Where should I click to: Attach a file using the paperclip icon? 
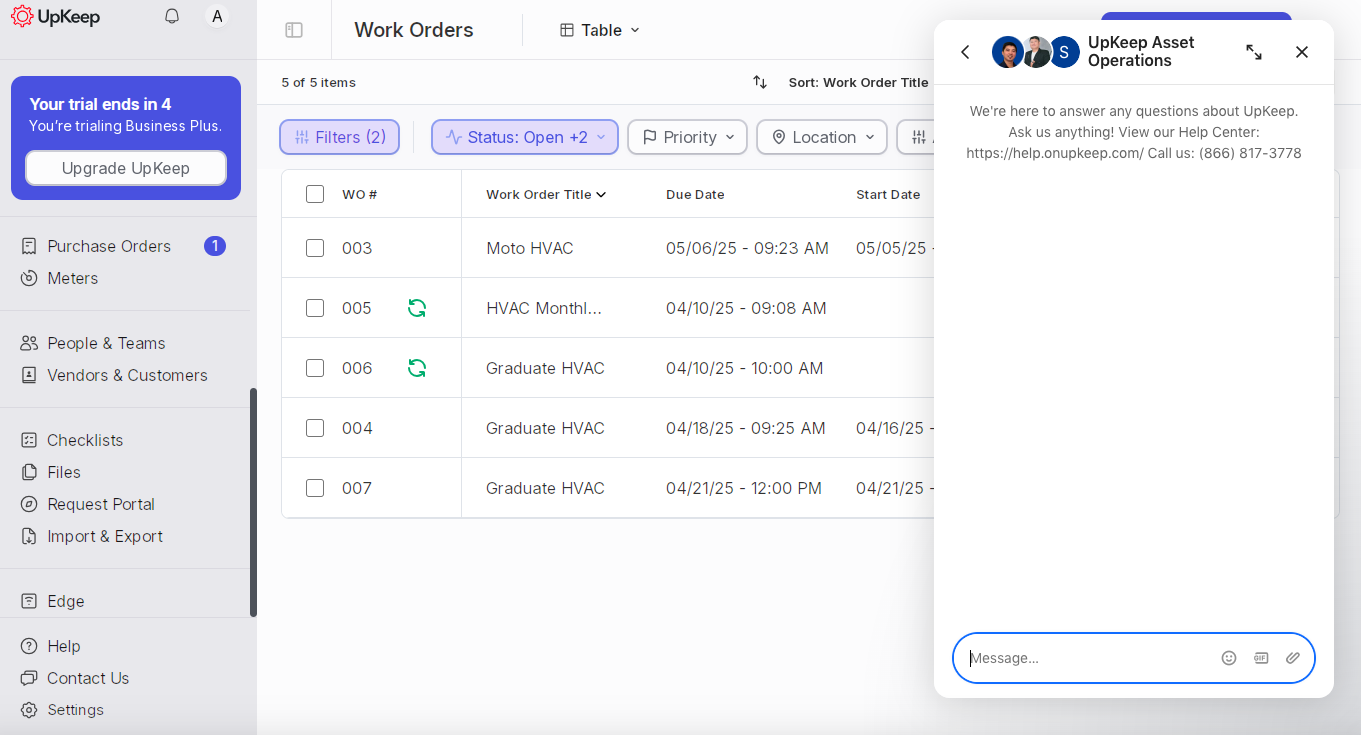tap(1293, 658)
